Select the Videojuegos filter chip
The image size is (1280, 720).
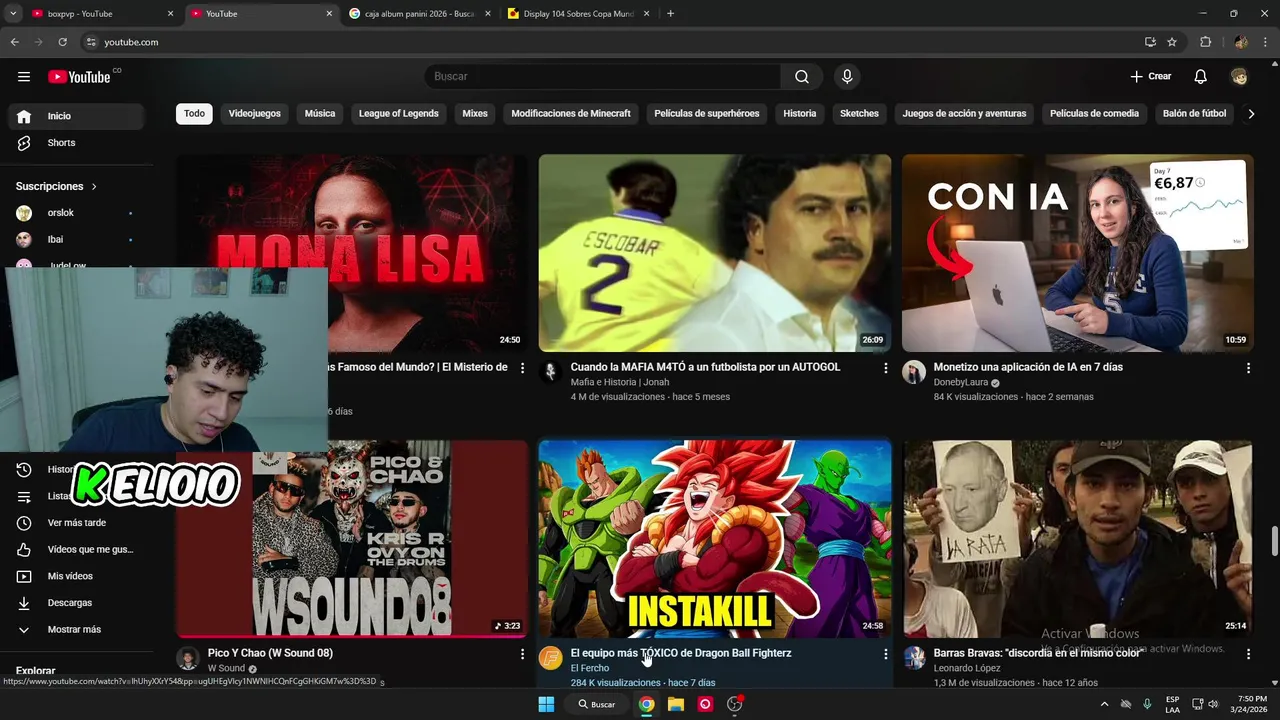point(254,114)
